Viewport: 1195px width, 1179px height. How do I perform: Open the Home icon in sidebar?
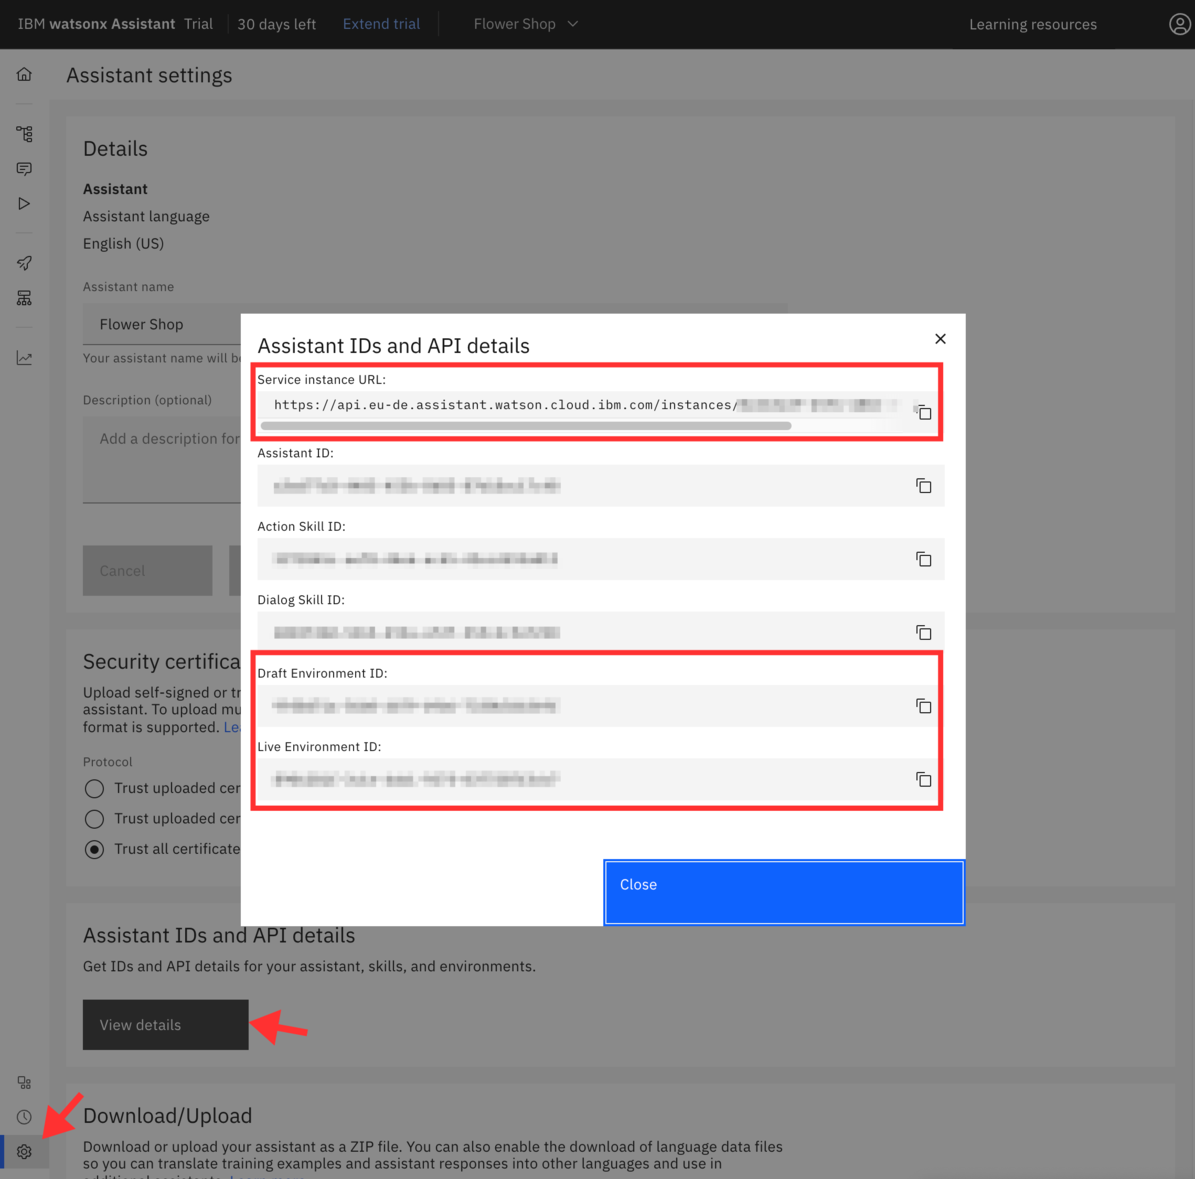tap(24, 74)
